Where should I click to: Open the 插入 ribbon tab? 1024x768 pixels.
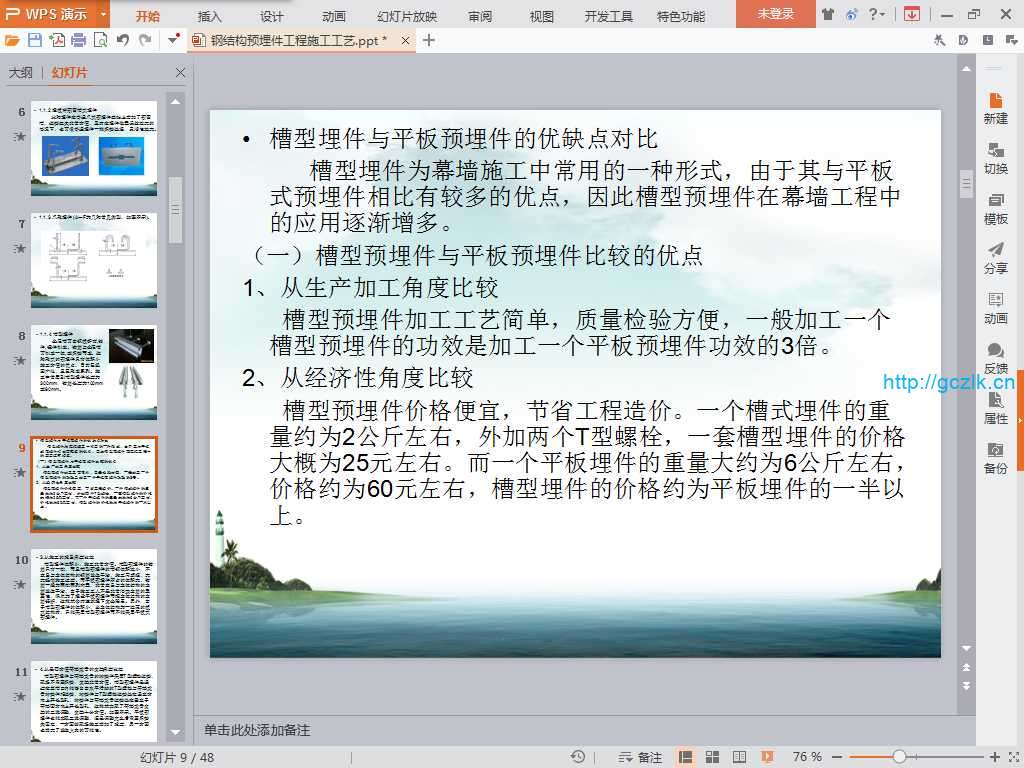pos(210,16)
